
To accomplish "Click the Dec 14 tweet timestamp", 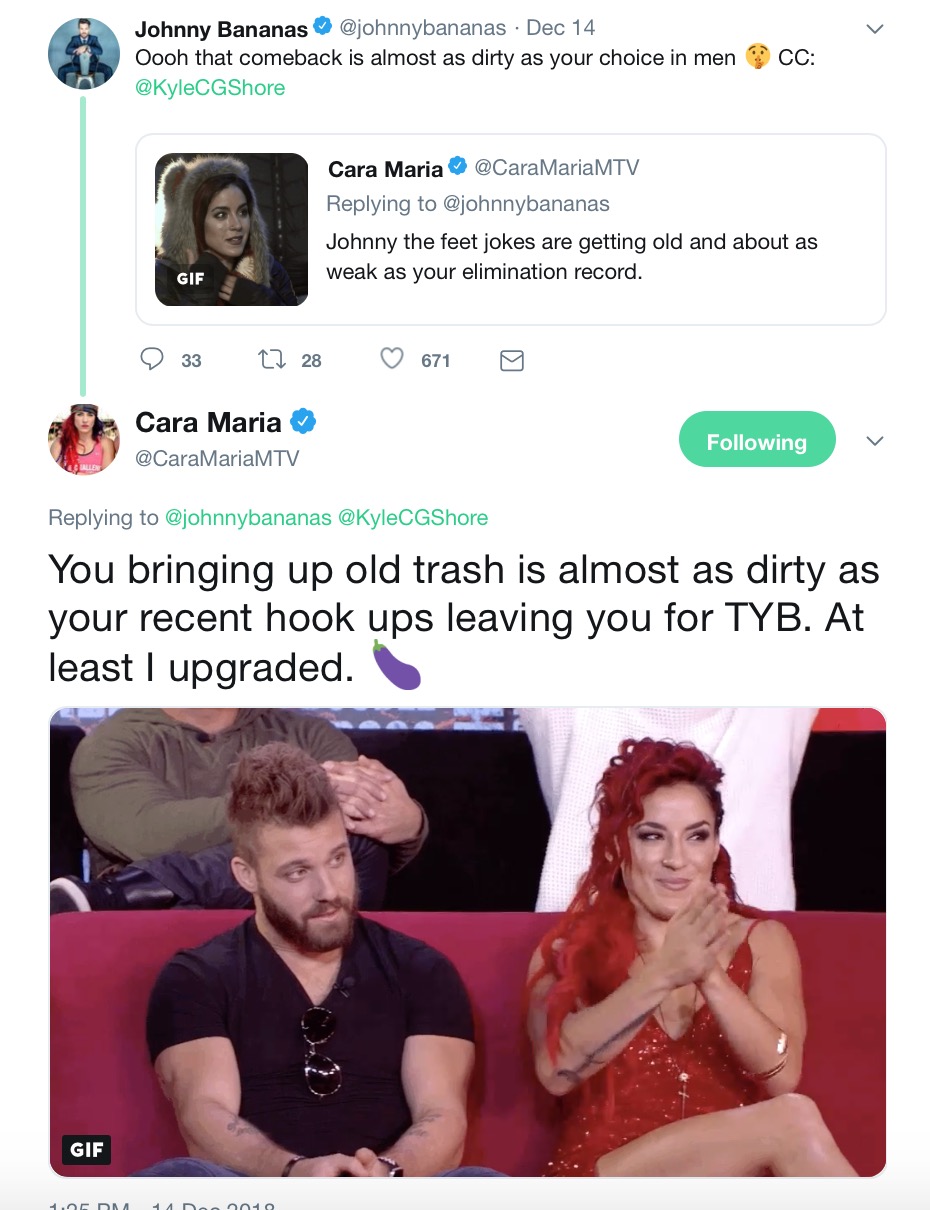I will click(x=560, y=28).
